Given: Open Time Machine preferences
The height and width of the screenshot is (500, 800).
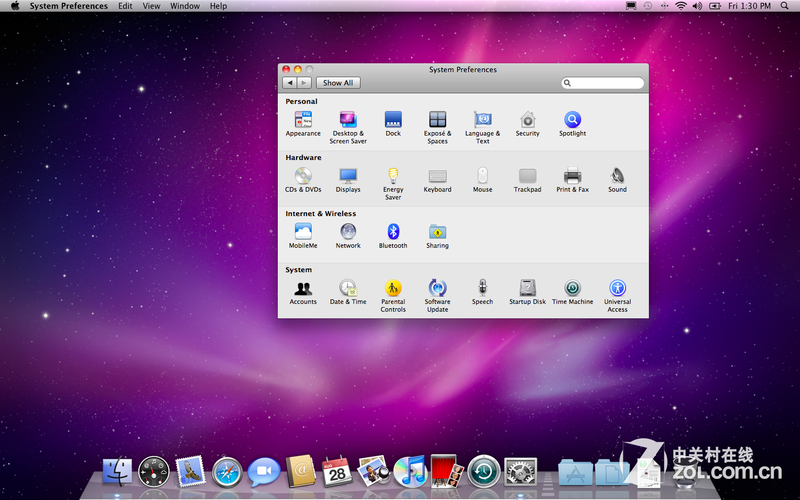Looking at the screenshot, I should (x=572, y=292).
